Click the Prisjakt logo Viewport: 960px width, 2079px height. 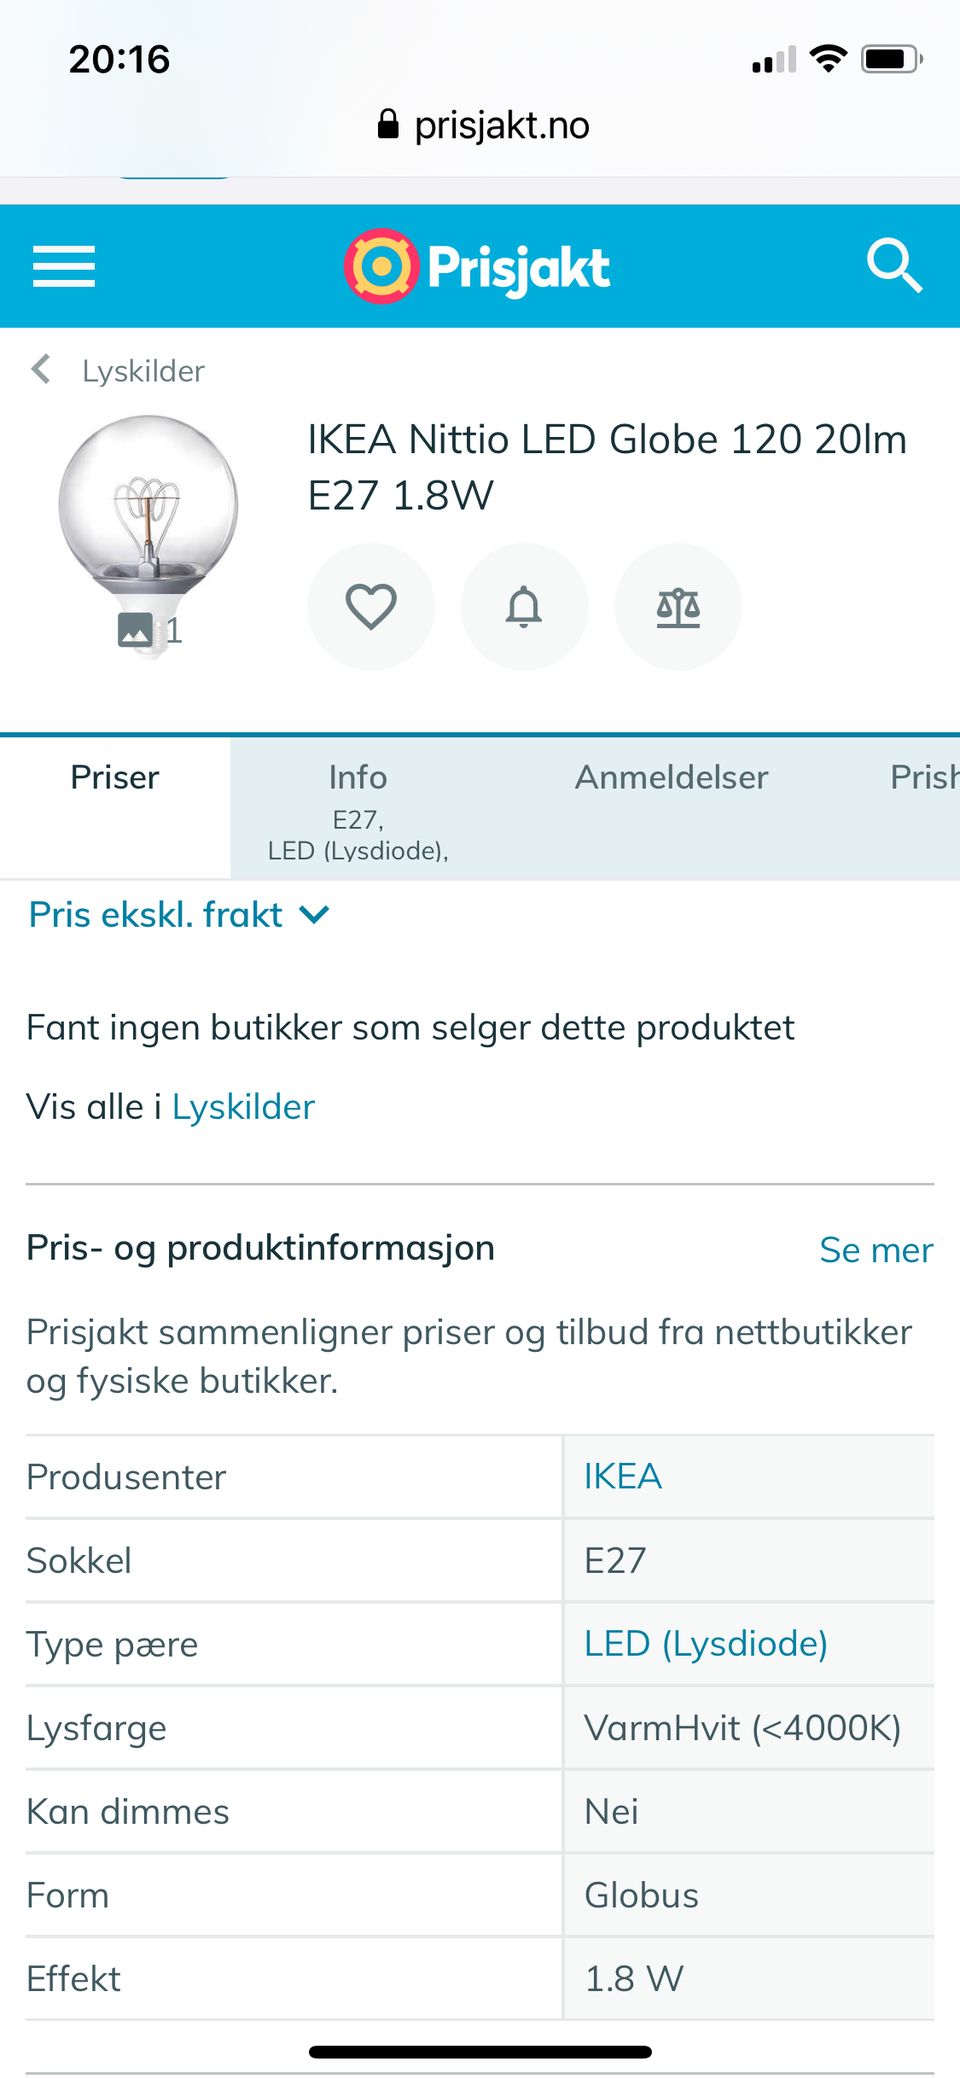pos(478,266)
